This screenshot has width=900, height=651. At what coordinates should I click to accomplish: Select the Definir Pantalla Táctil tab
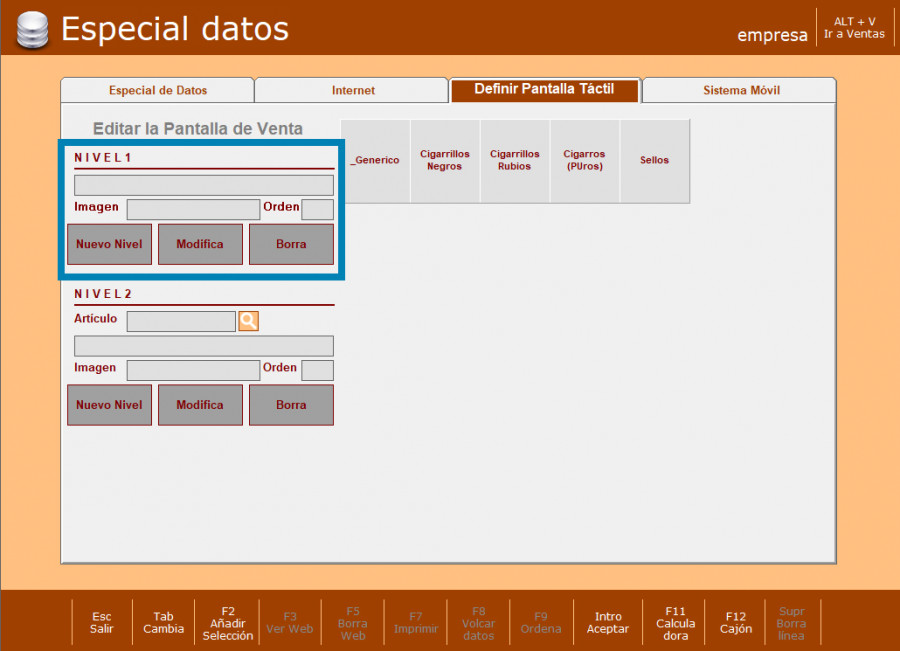click(x=543, y=90)
